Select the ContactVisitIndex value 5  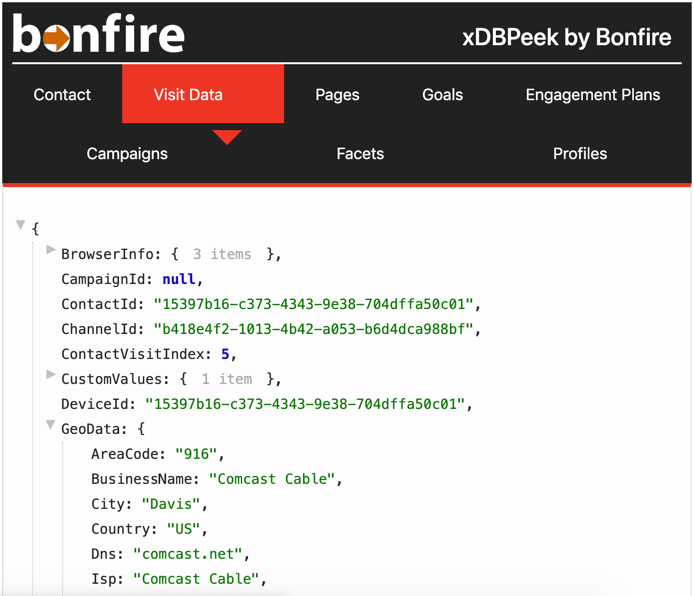(x=225, y=354)
